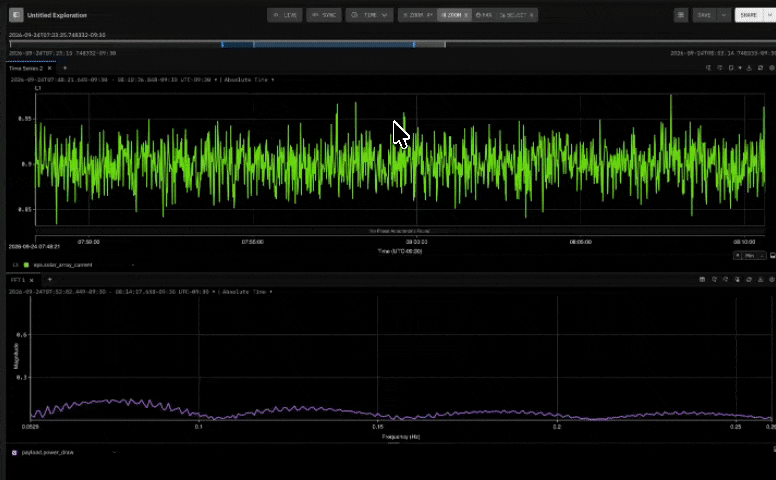Open the Min aggregation dropdown
The image size is (776, 480).
[755, 255]
